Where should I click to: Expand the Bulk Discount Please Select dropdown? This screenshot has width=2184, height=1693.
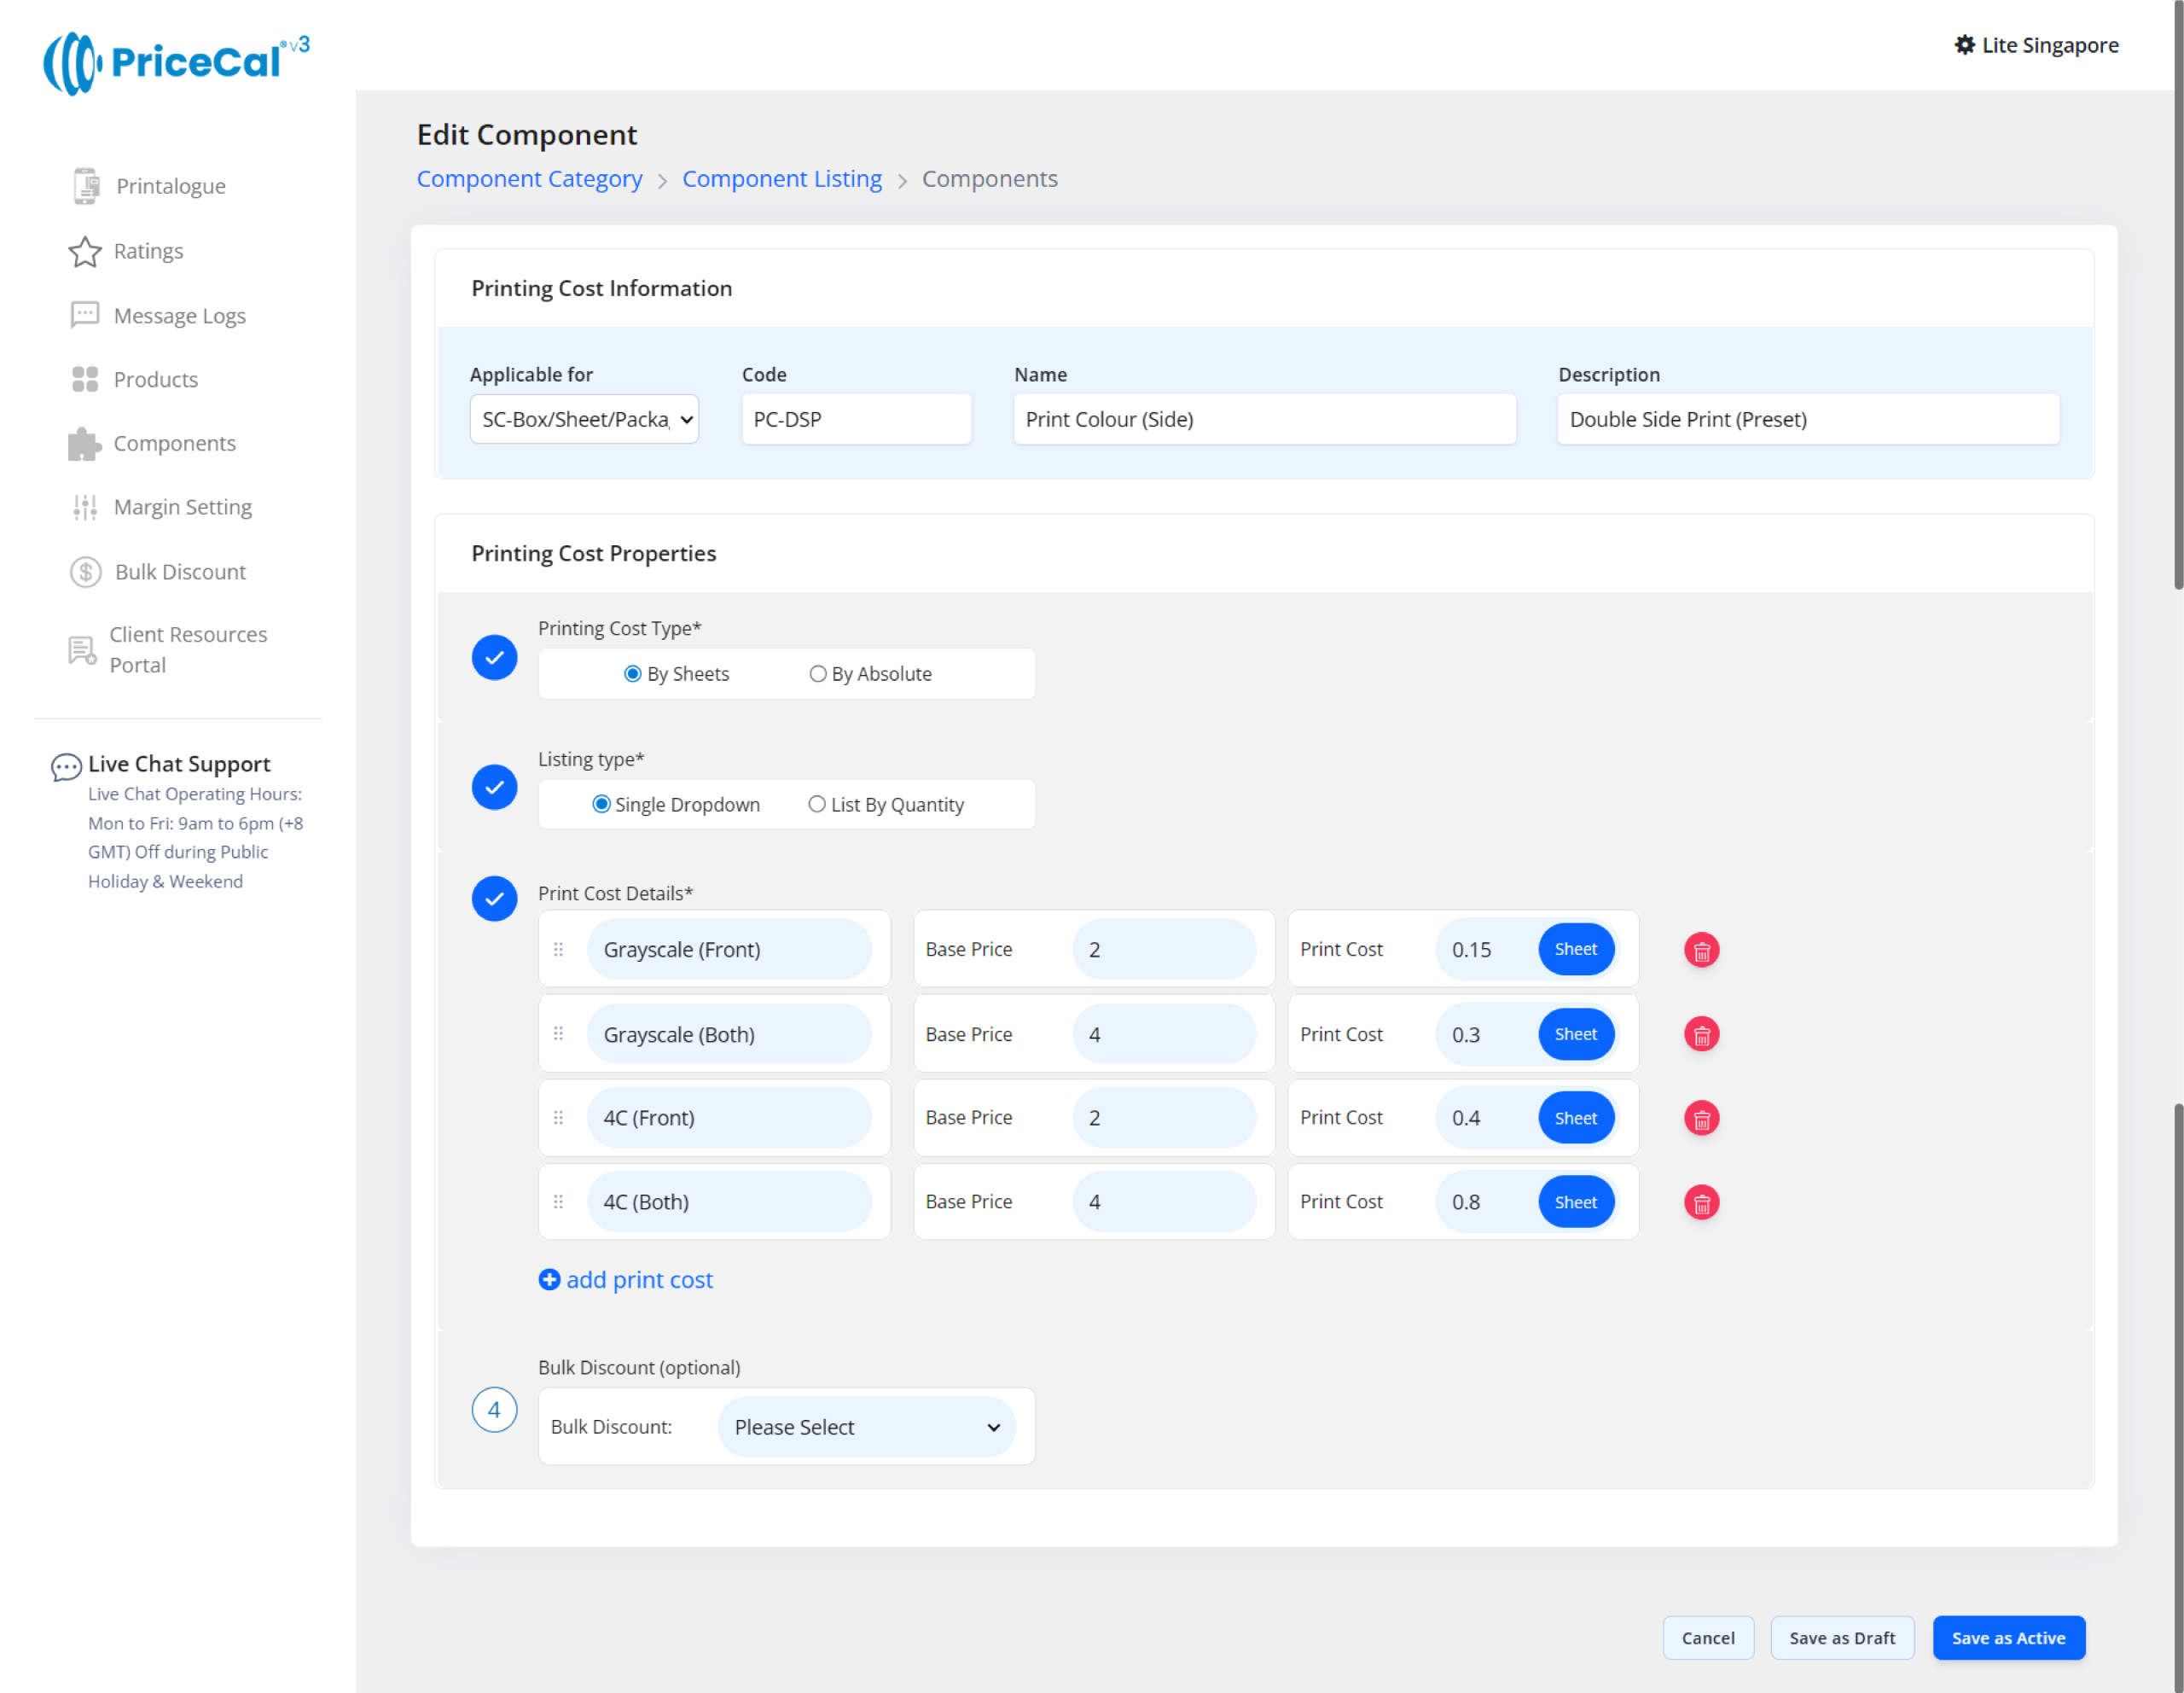click(866, 1426)
